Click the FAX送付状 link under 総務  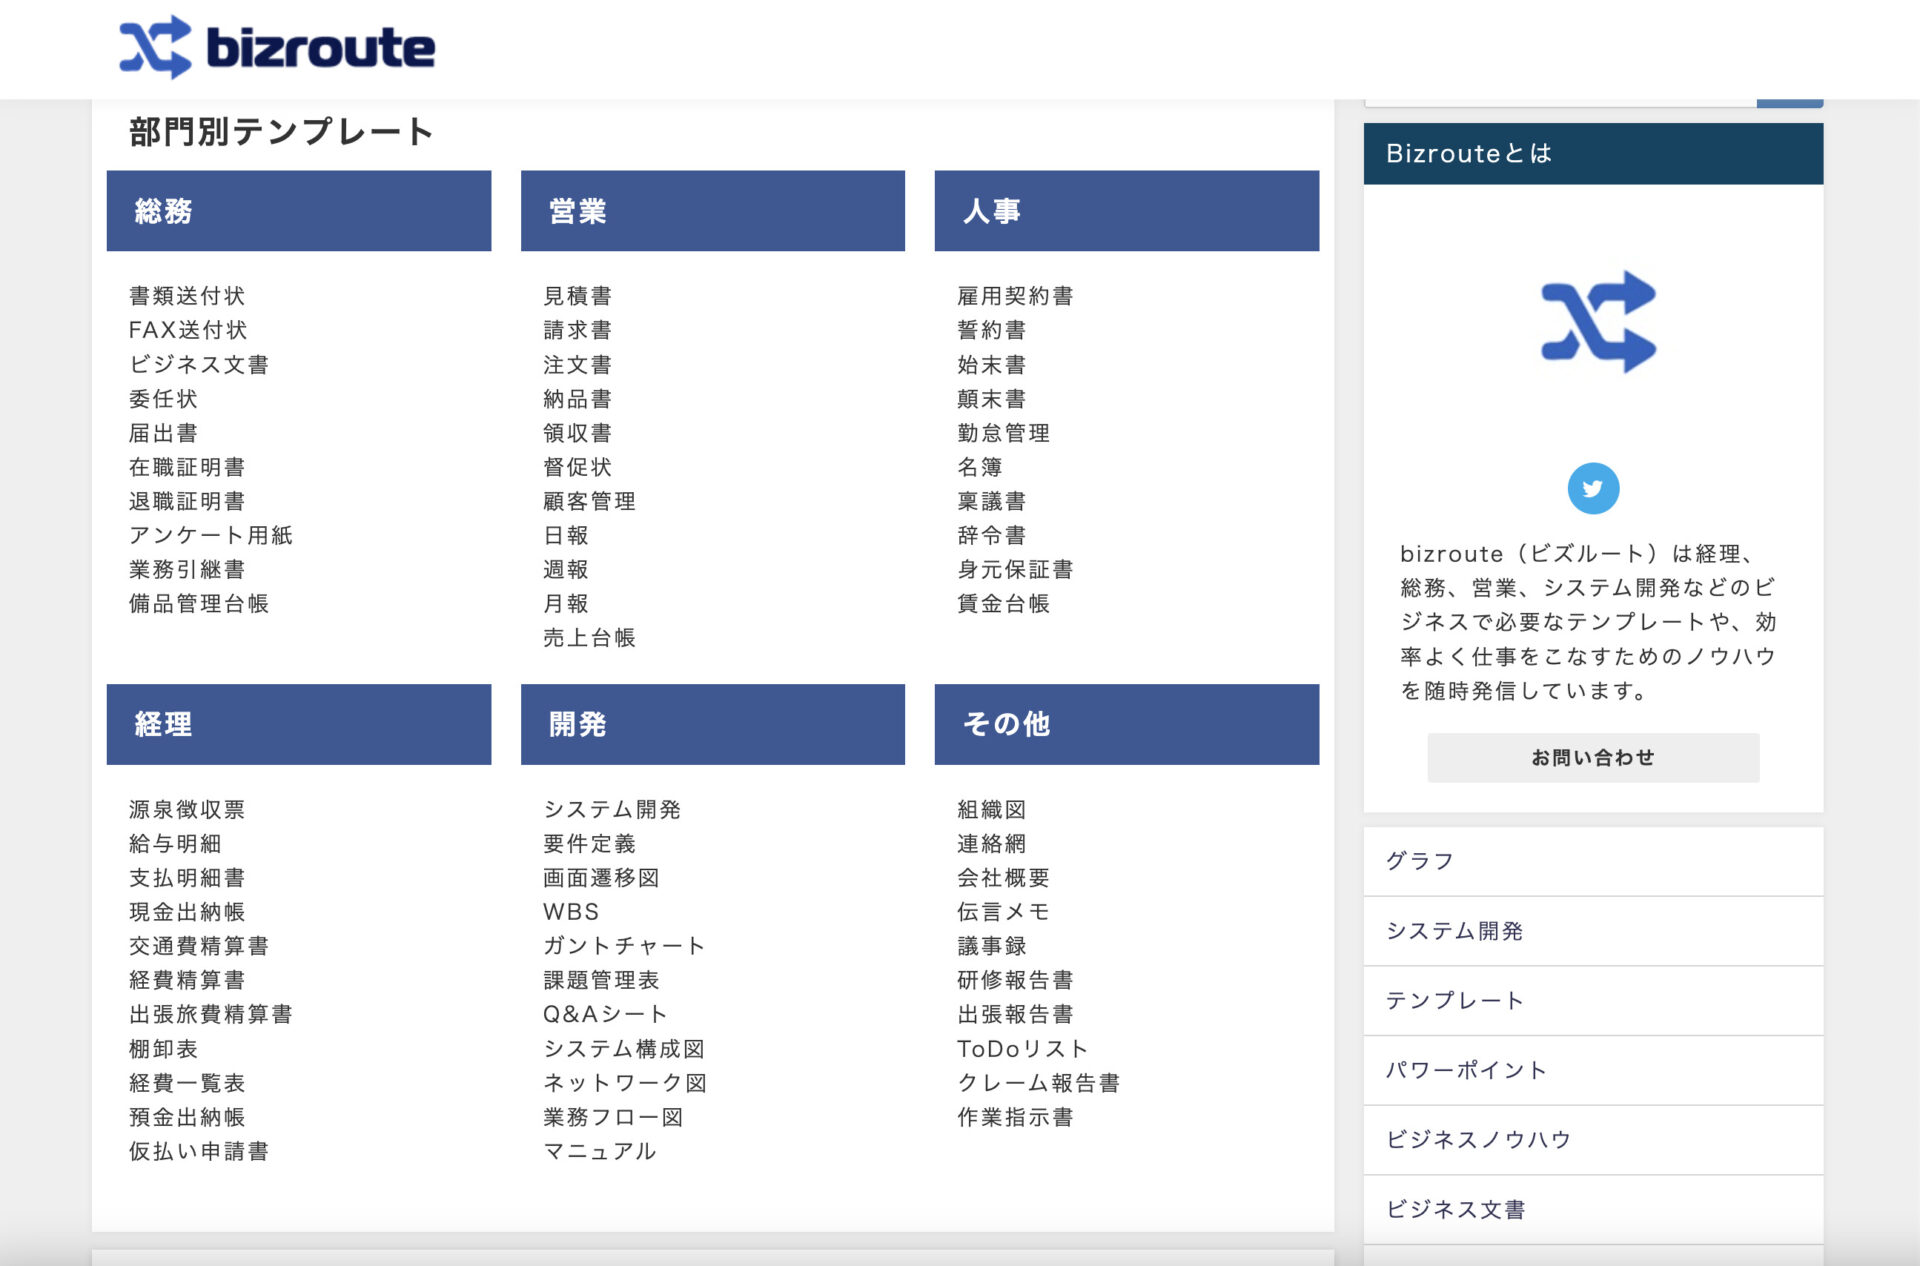point(188,329)
